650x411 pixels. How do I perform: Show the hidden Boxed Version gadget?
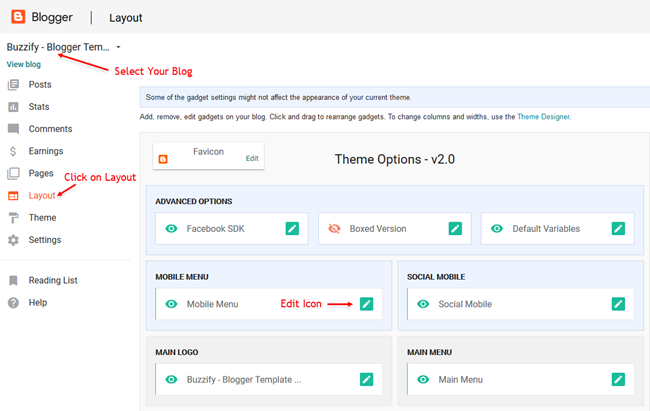pyautogui.click(x=334, y=229)
